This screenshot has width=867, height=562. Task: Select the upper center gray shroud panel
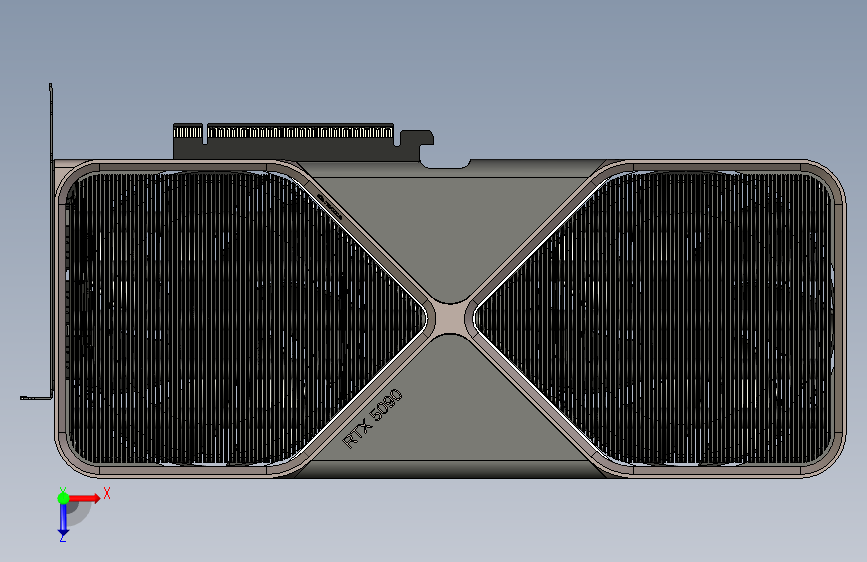coord(450,232)
